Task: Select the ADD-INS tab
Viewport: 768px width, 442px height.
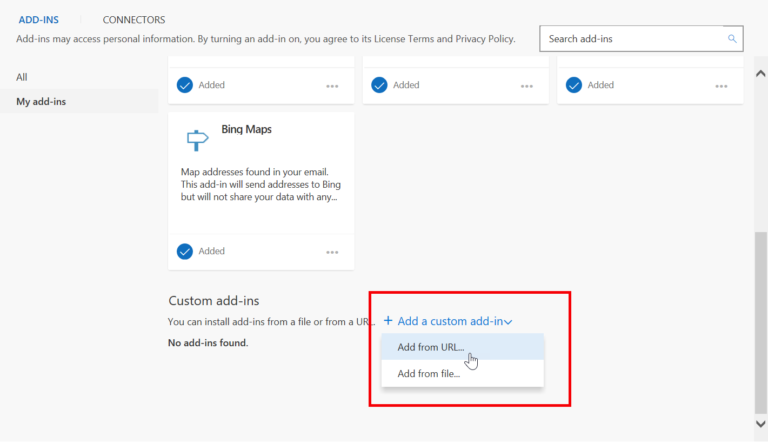Action: [x=40, y=20]
